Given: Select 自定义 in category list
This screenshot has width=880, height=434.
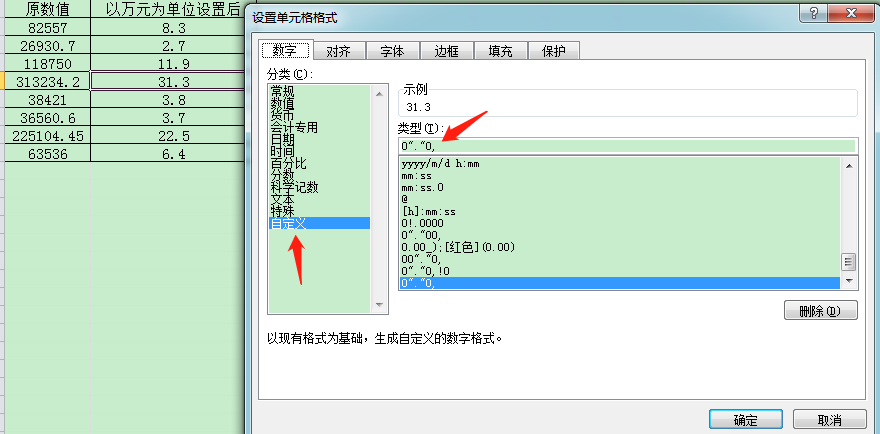Looking at the screenshot, I should click(x=319, y=223).
